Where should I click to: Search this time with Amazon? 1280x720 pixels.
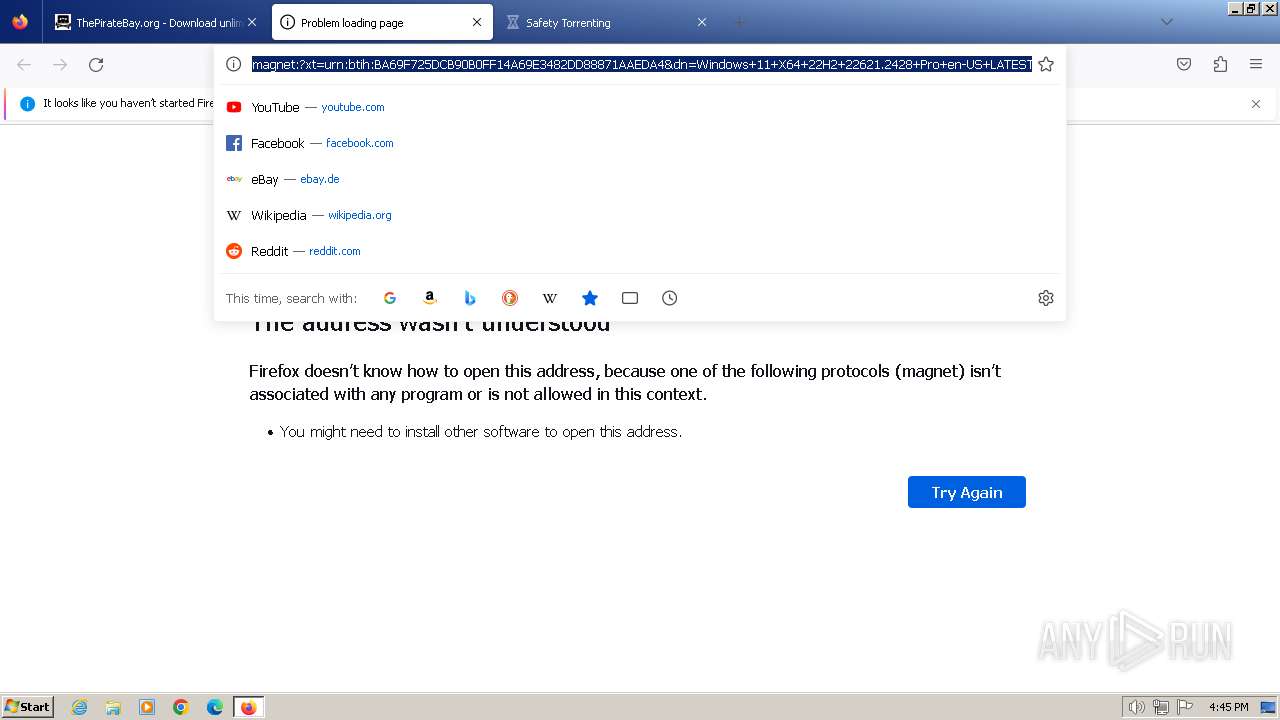430,298
